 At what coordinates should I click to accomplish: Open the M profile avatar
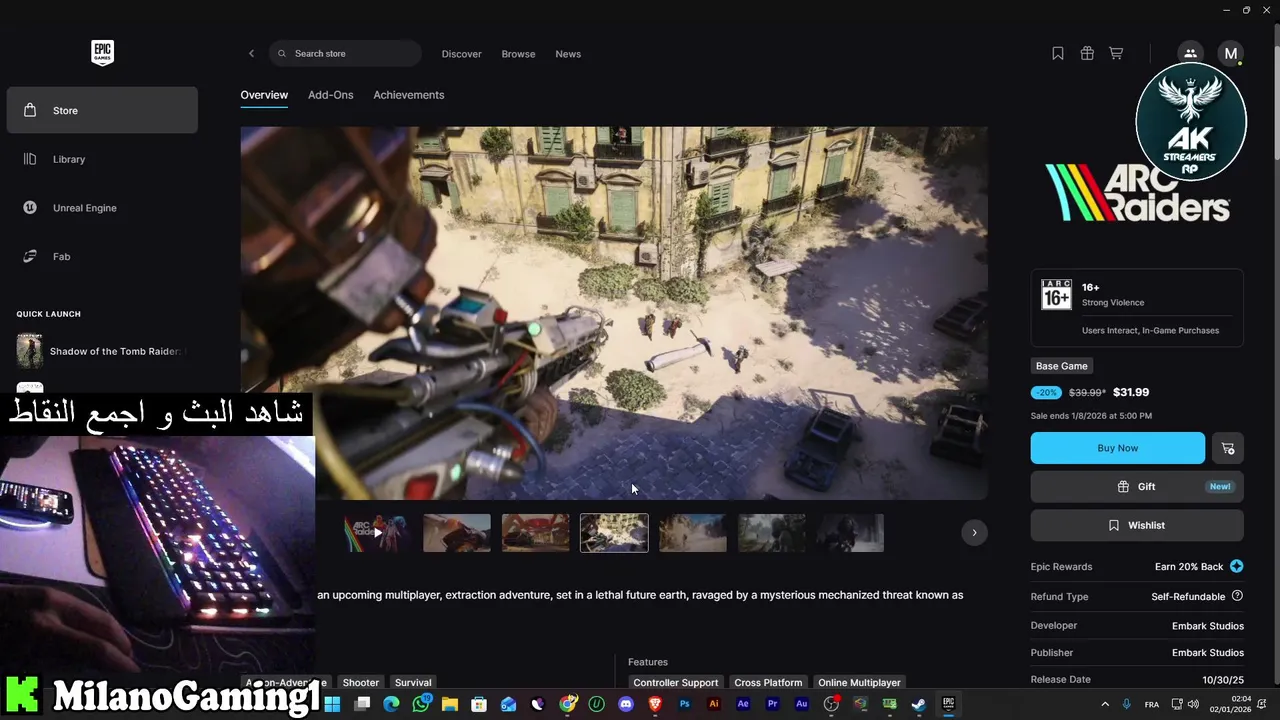[x=1230, y=54]
